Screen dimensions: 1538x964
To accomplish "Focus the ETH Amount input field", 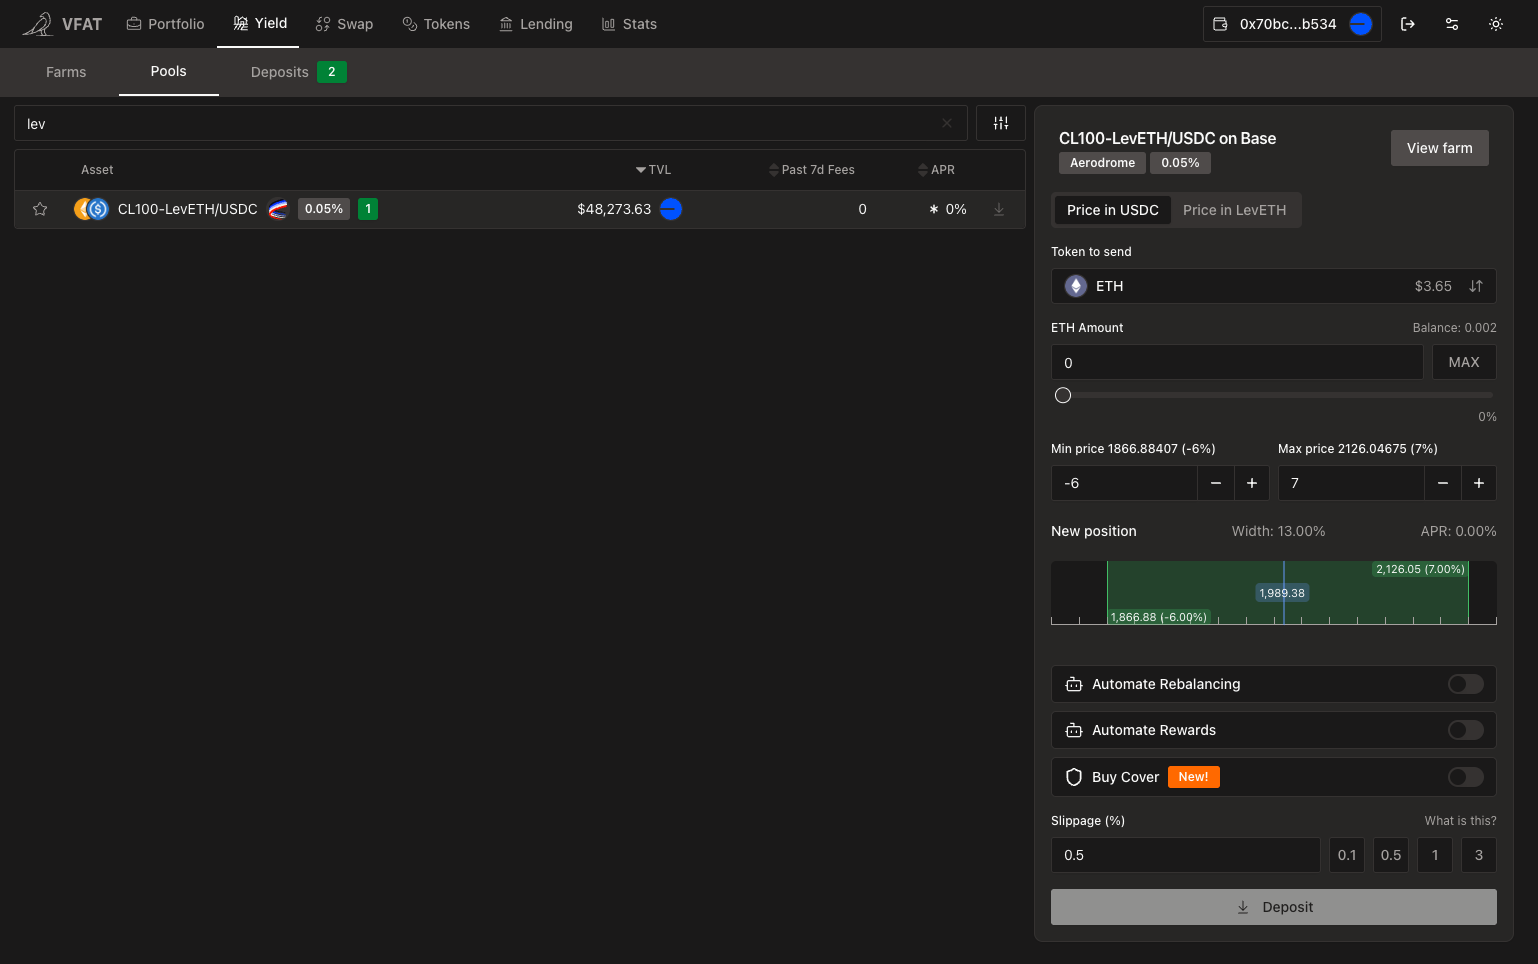I will tap(1237, 362).
